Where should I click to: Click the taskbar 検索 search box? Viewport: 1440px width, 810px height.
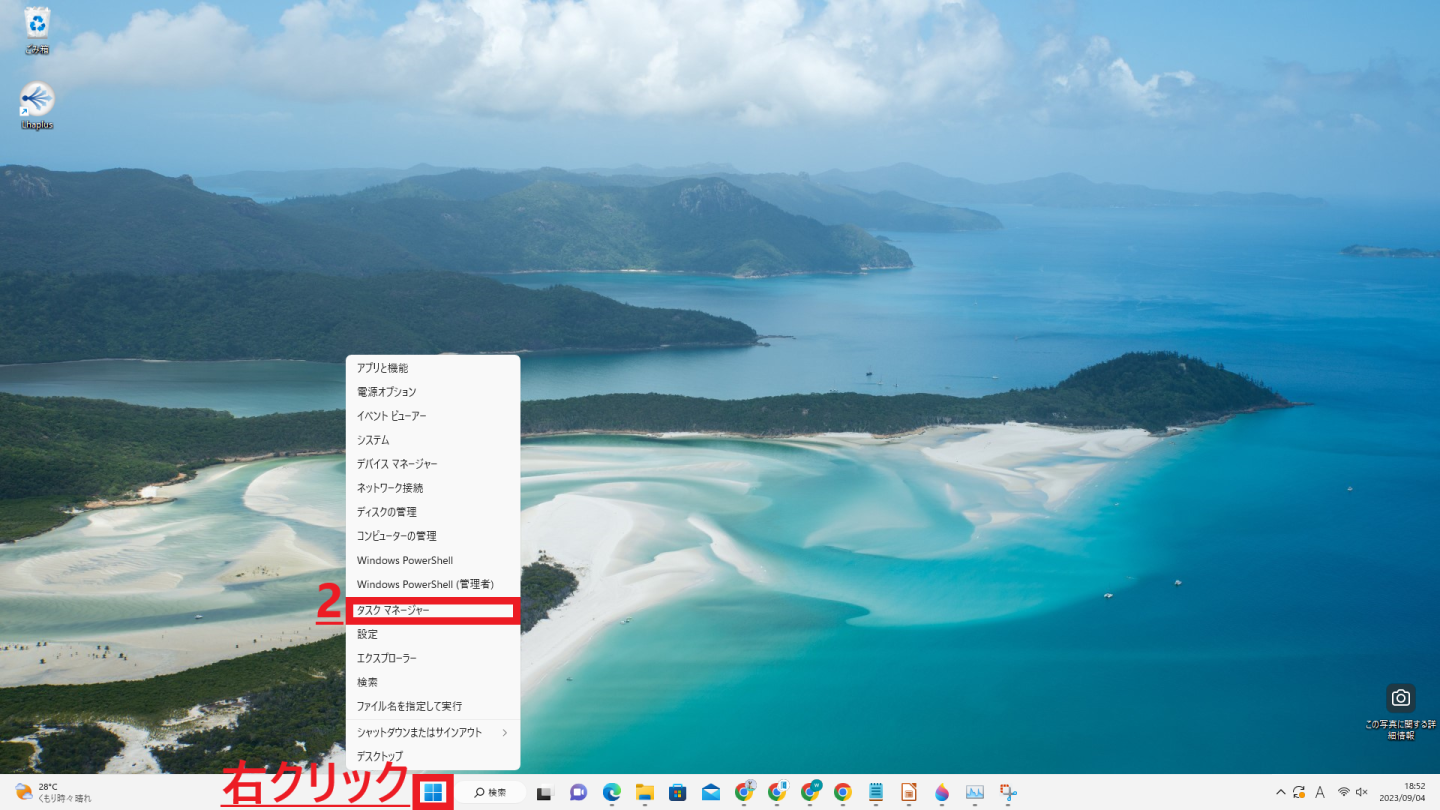tap(492, 792)
